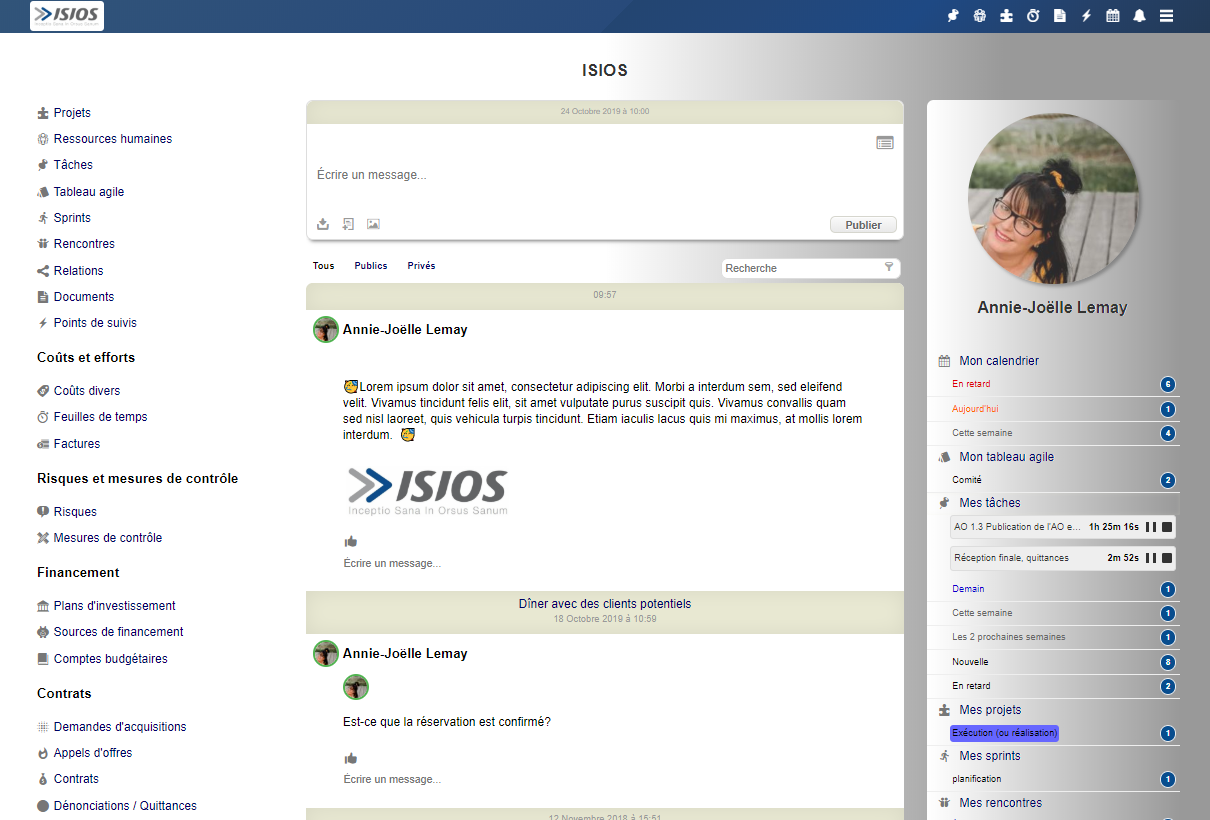
Task: Stop the Réception finale task timer
Action: click(1167, 558)
